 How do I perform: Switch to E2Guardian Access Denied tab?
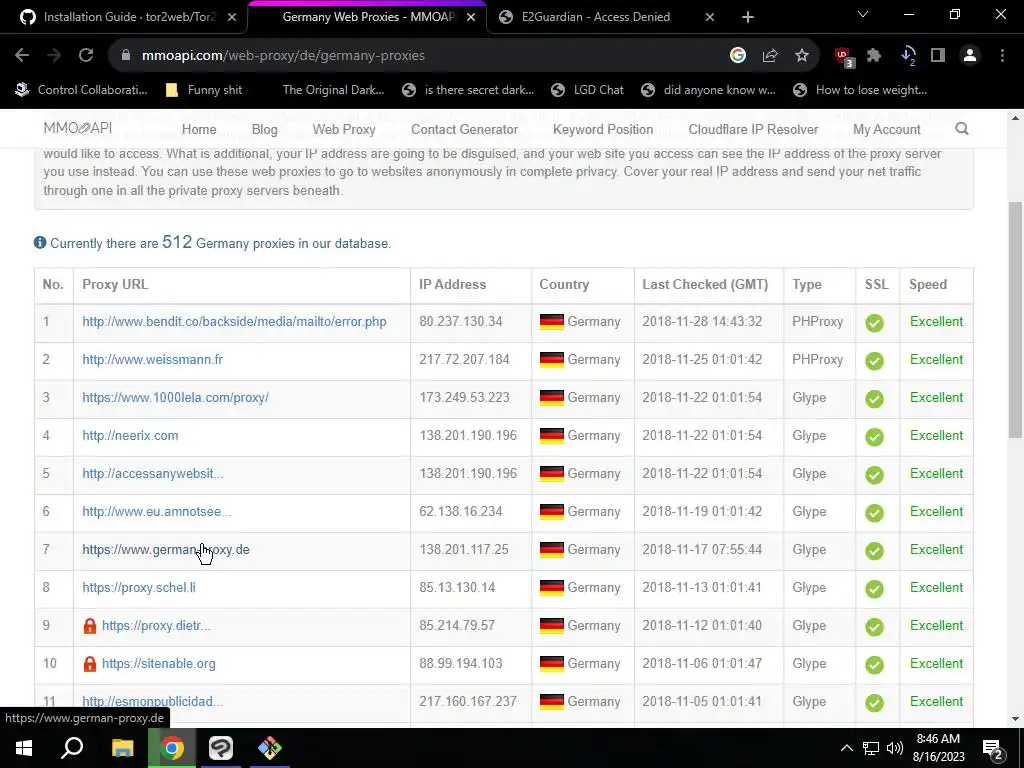tap(596, 17)
